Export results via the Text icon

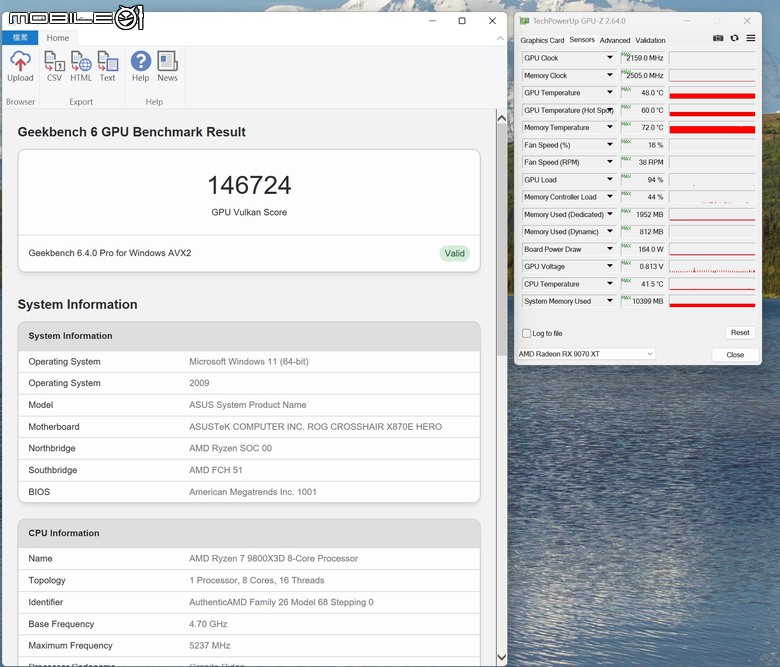(107, 61)
